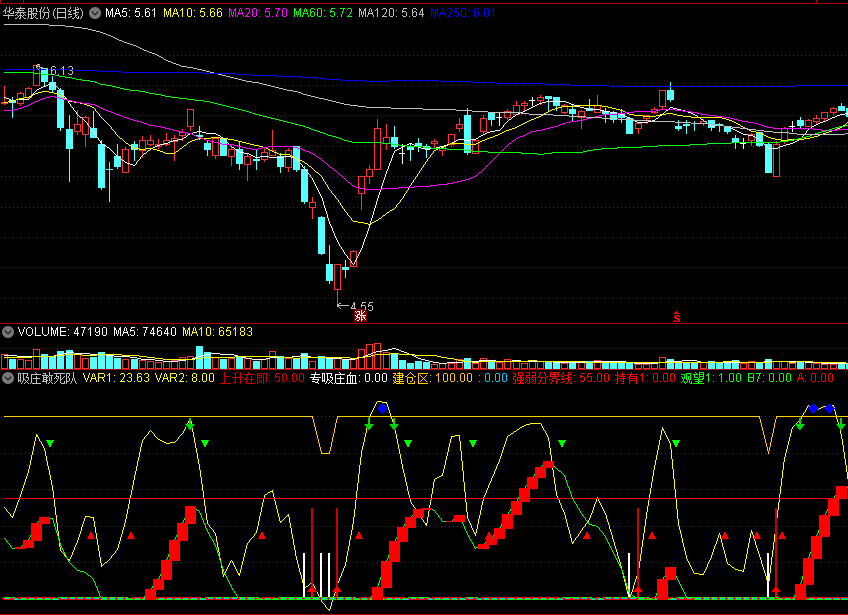Click the red S signal marker
The width and height of the screenshot is (848, 615).
coord(677,317)
